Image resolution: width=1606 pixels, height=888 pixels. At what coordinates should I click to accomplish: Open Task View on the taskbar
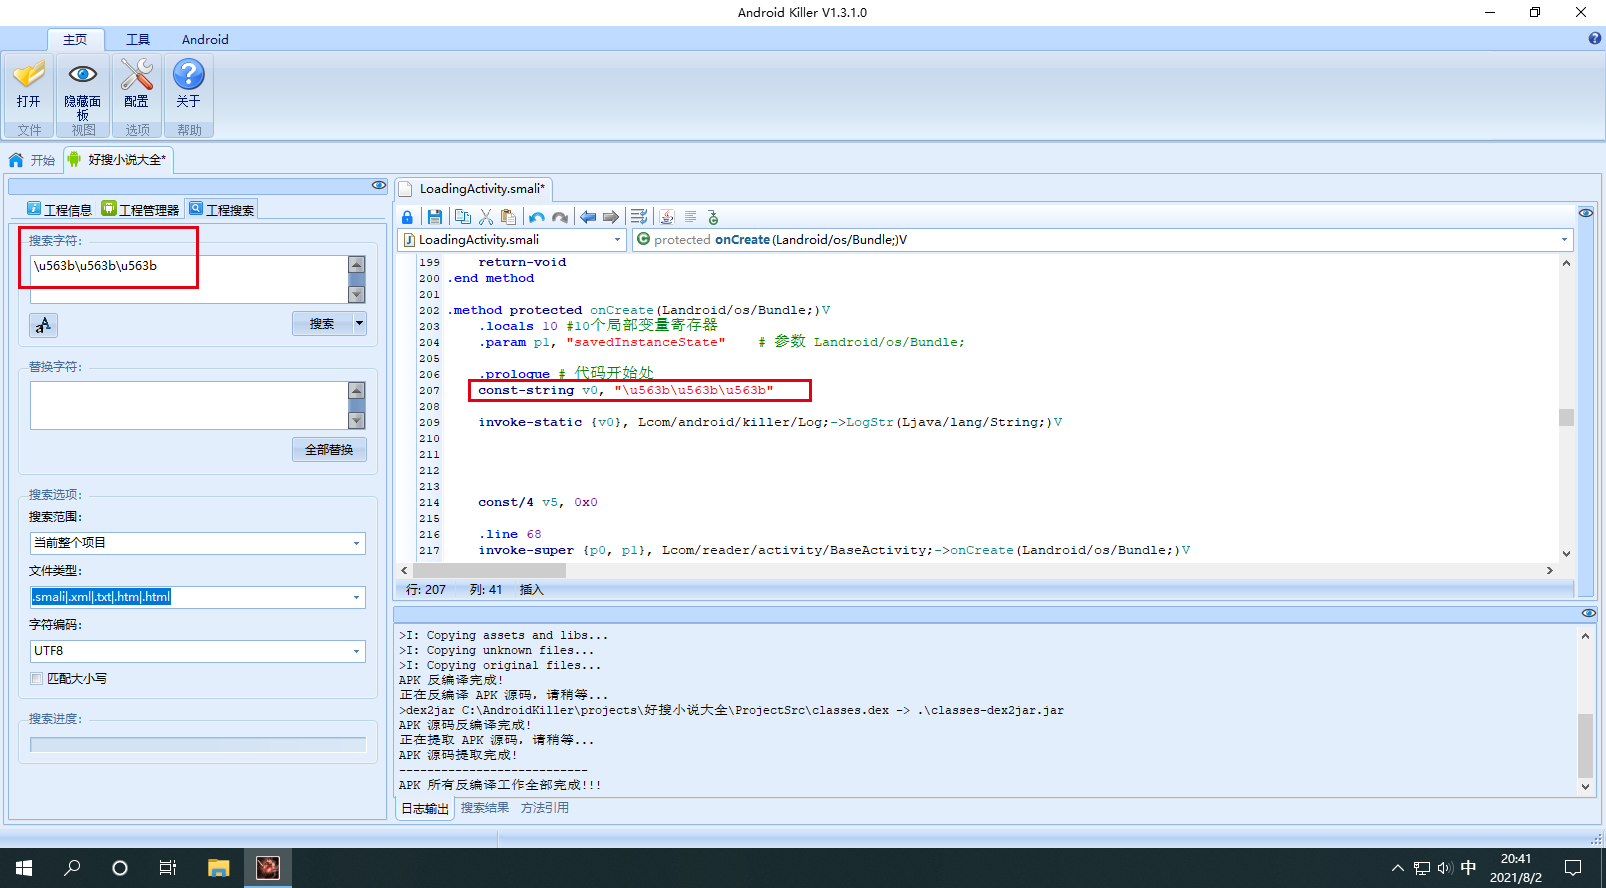click(x=168, y=868)
